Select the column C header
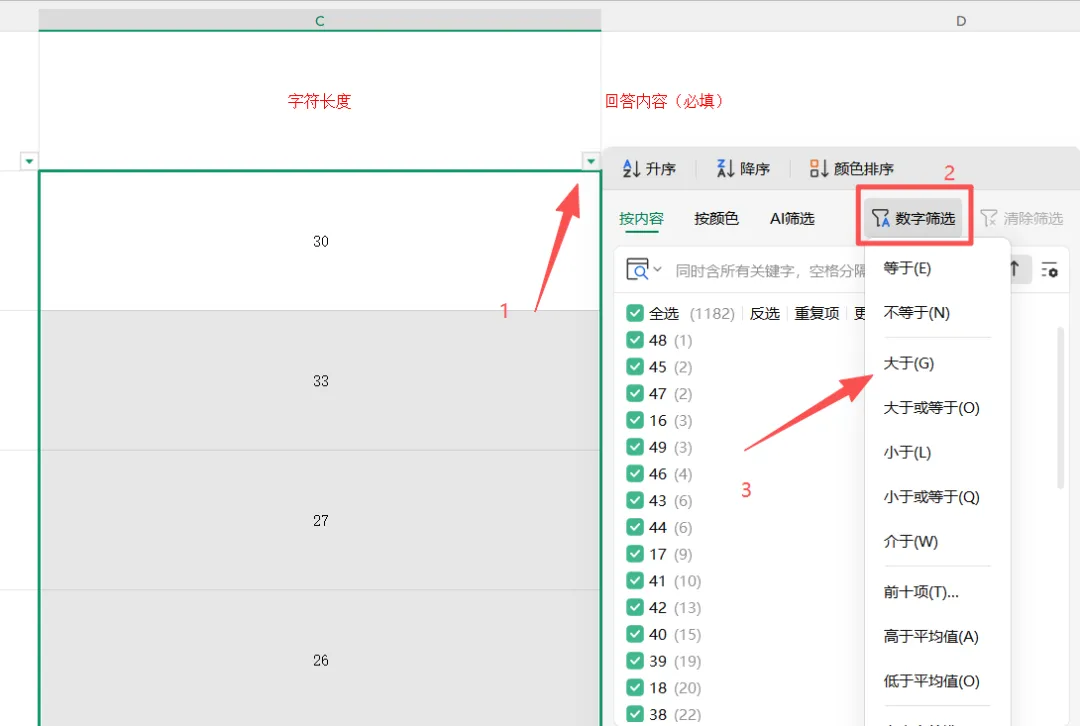This screenshot has width=1080, height=726. click(x=320, y=21)
